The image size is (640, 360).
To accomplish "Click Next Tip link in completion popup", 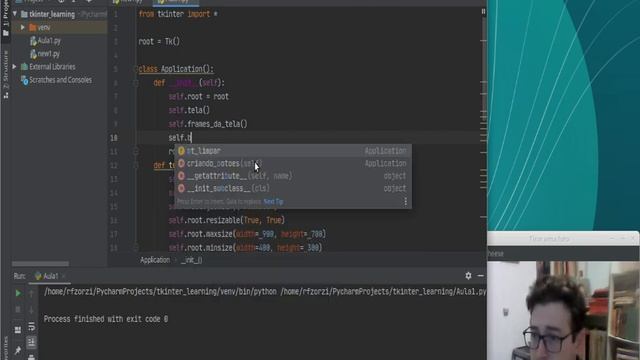I will tap(273, 202).
